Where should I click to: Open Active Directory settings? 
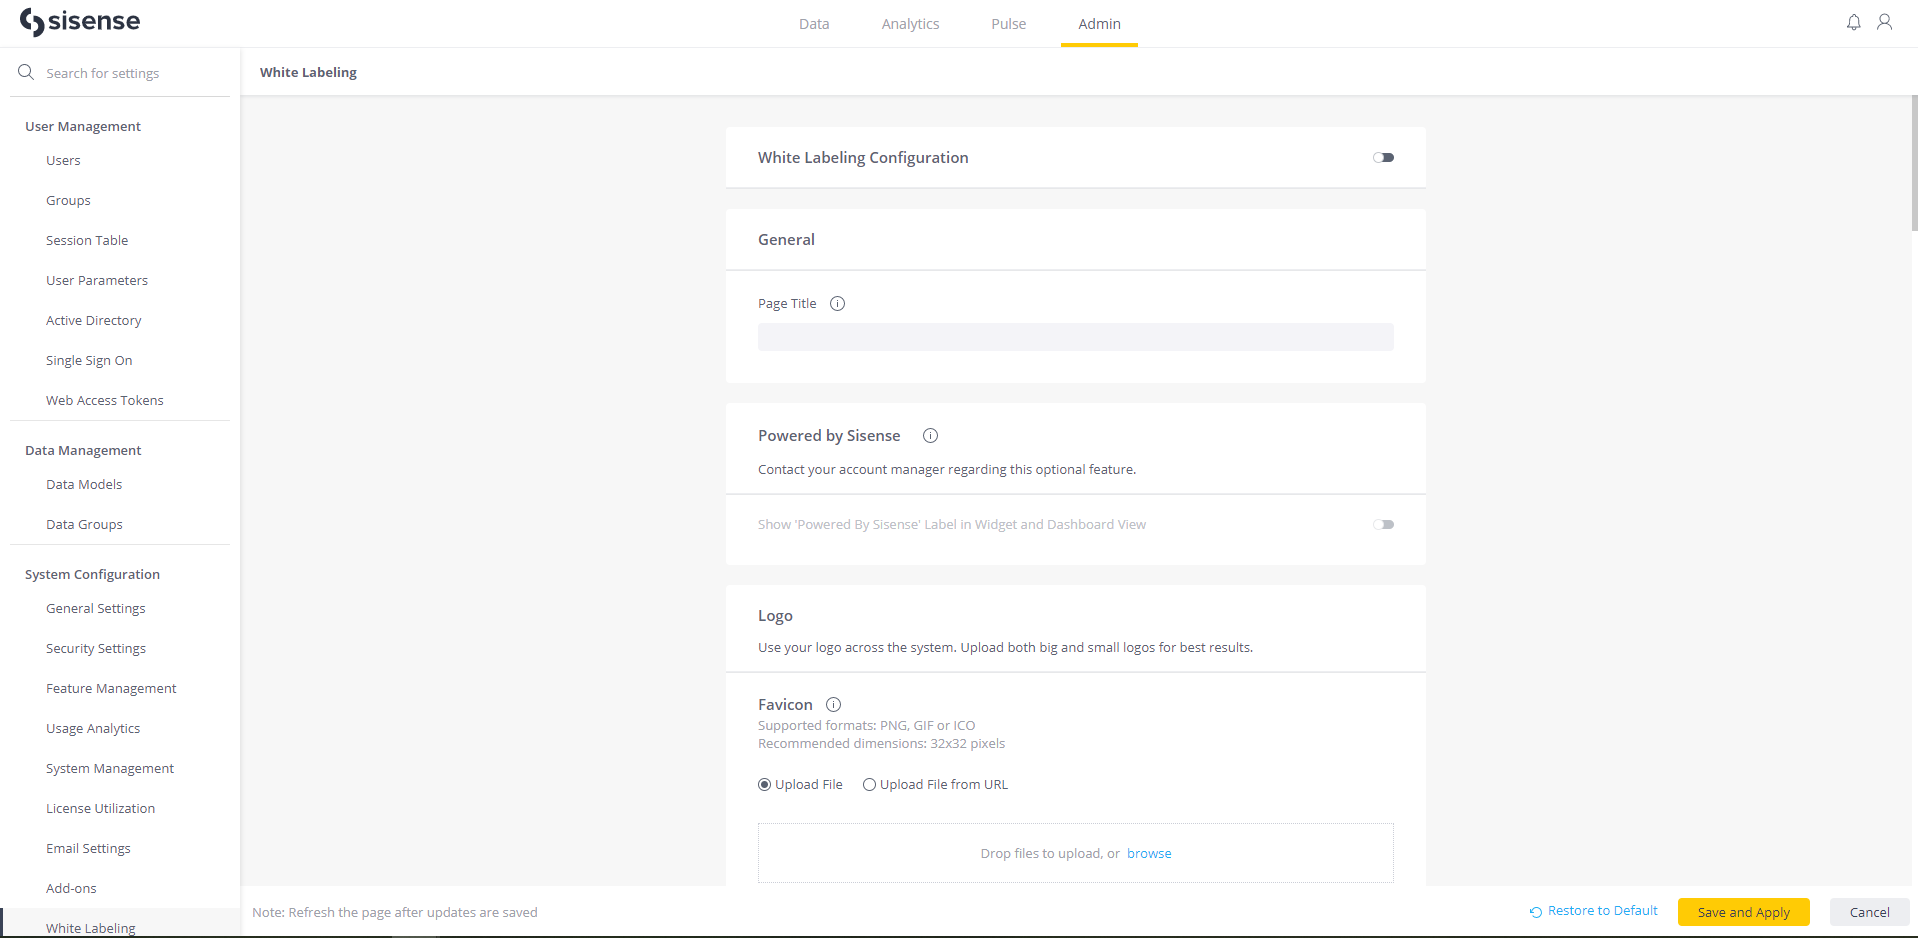(x=94, y=321)
